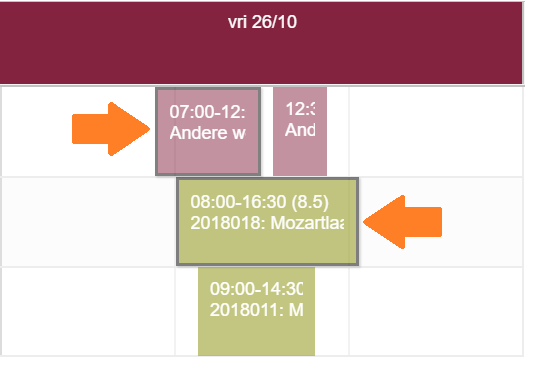The height and width of the screenshot is (387, 551).
Task: Select the 07:00-12 Andere w shift block
Action: click(208, 131)
